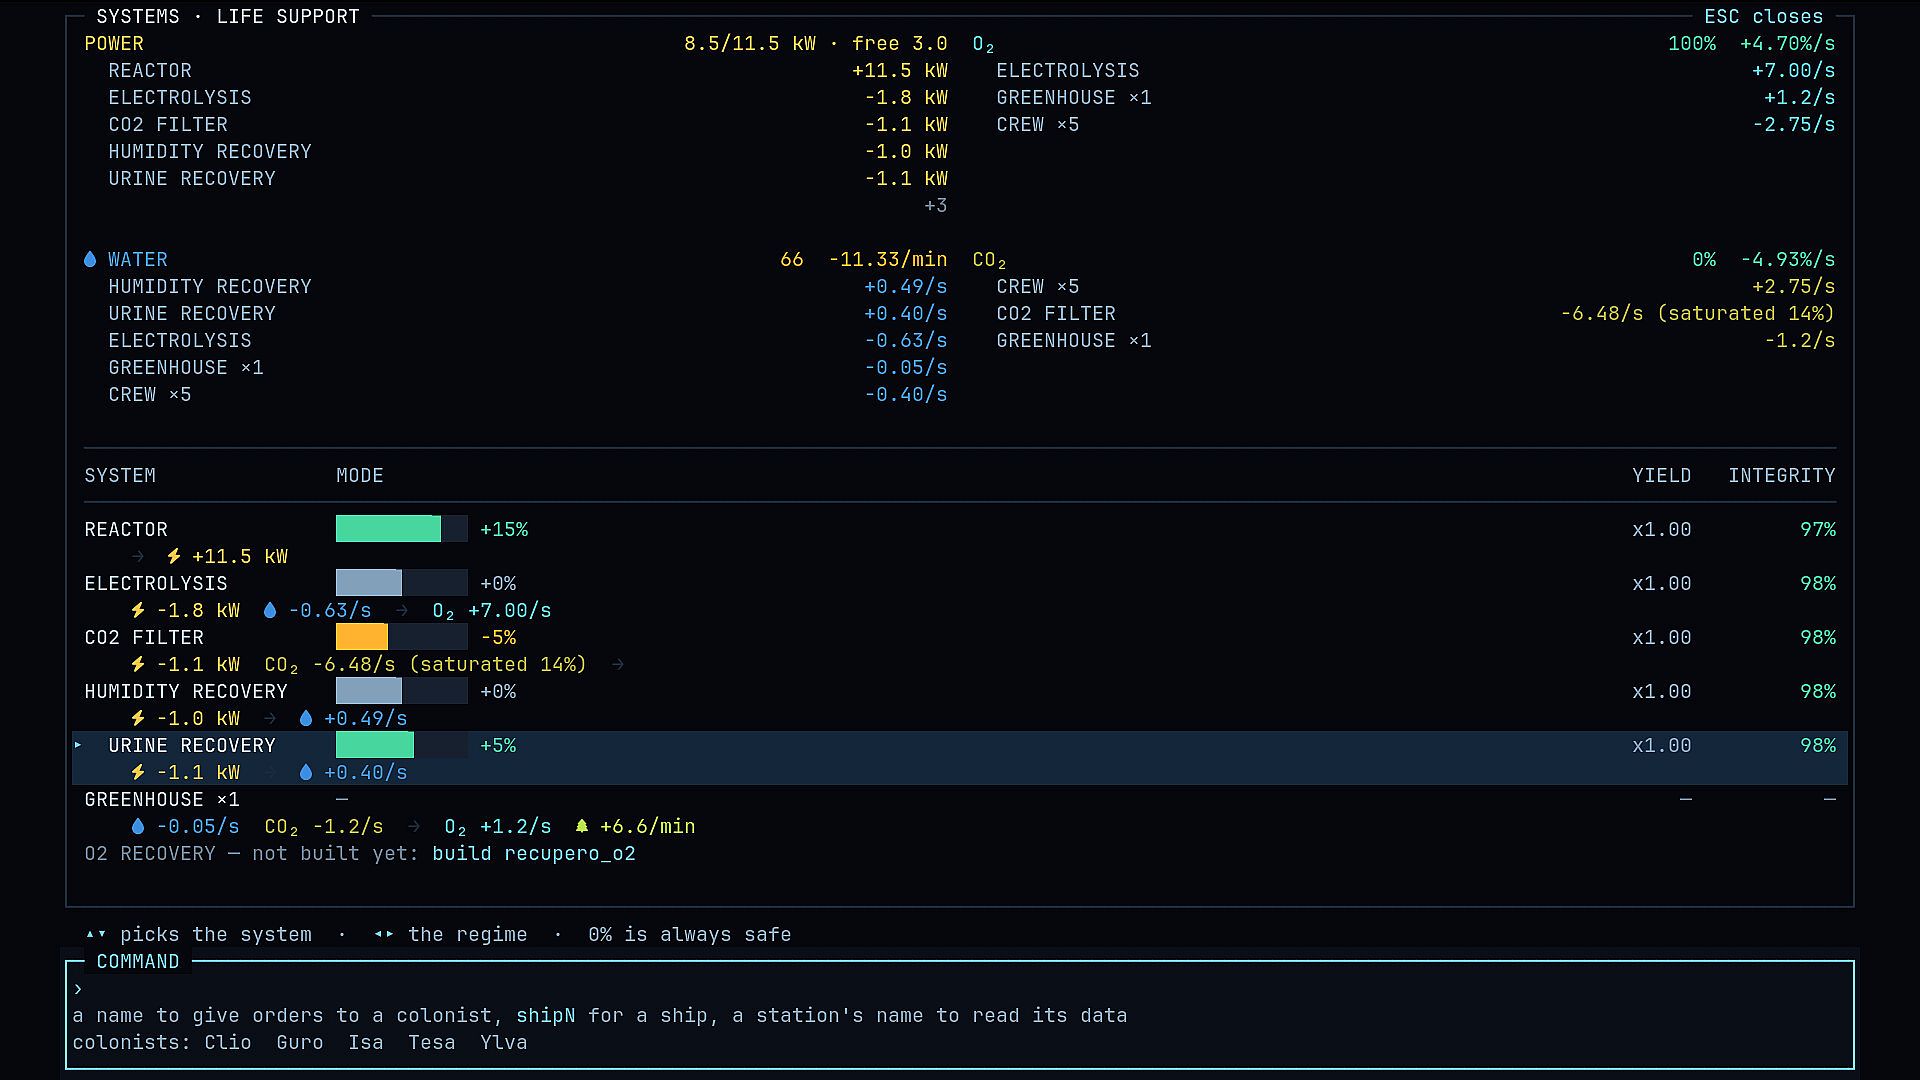Click the water drop icon in ELECTROLYSIS detail line
The width and height of the screenshot is (1920, 1080).
(x=270, y=610)
